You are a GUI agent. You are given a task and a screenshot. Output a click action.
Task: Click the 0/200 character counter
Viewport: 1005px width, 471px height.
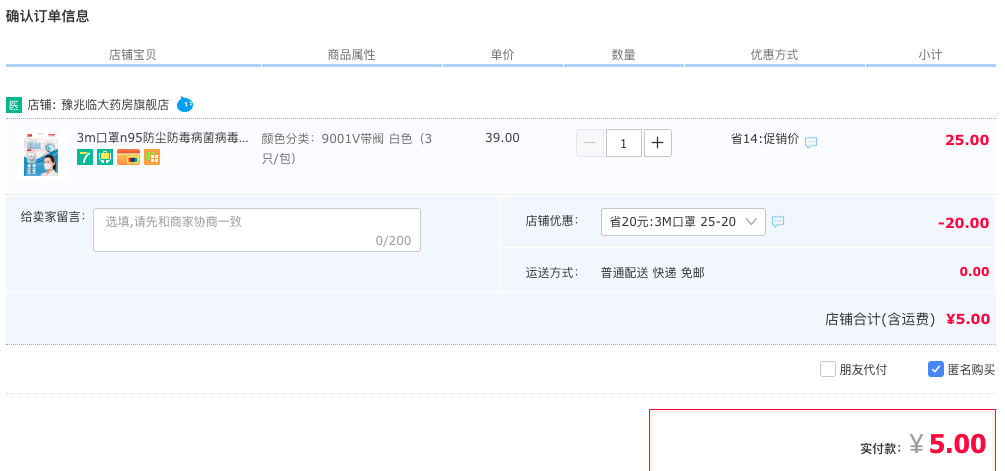(x=394, y=241)
